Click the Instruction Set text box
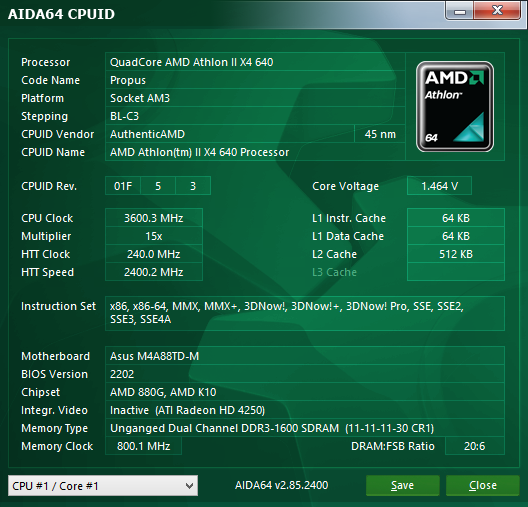528x507 pixels. pos(305,313)
